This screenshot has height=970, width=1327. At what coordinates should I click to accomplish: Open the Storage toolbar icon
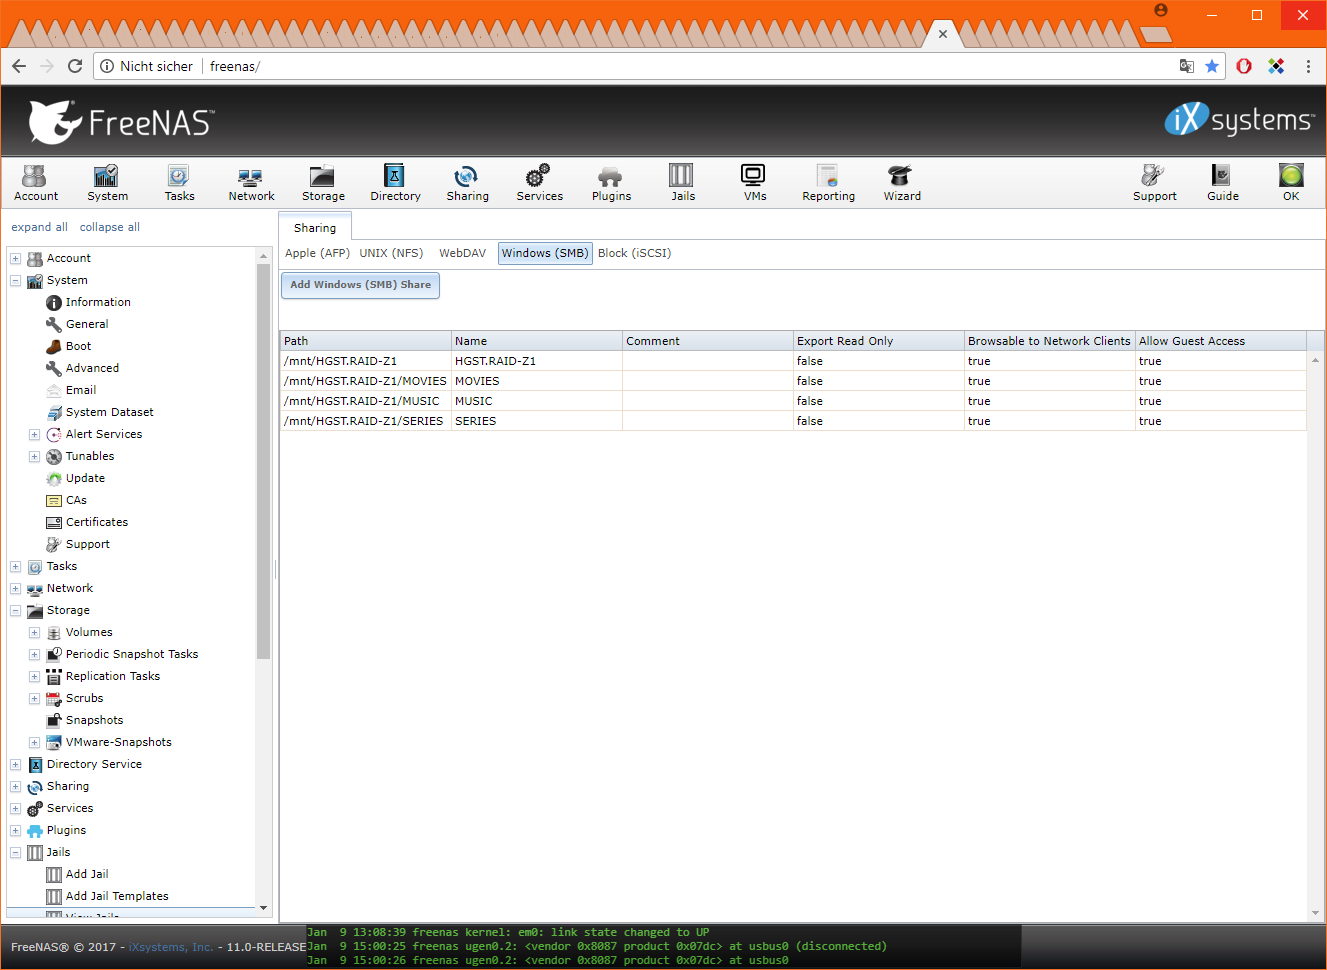323,182
